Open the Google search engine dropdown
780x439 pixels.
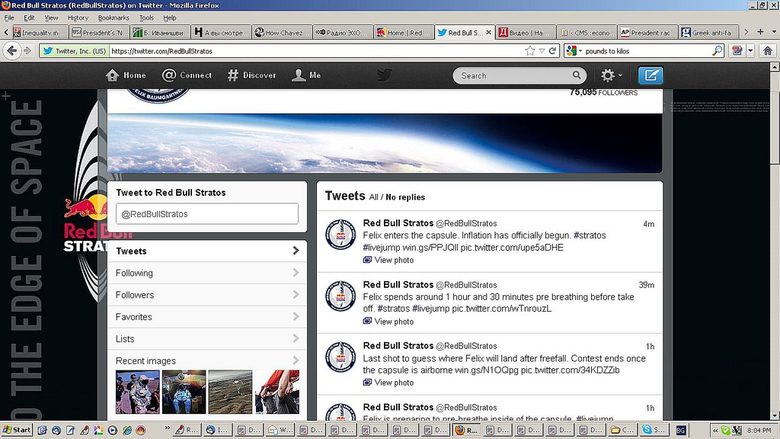[x=574, y=51]
